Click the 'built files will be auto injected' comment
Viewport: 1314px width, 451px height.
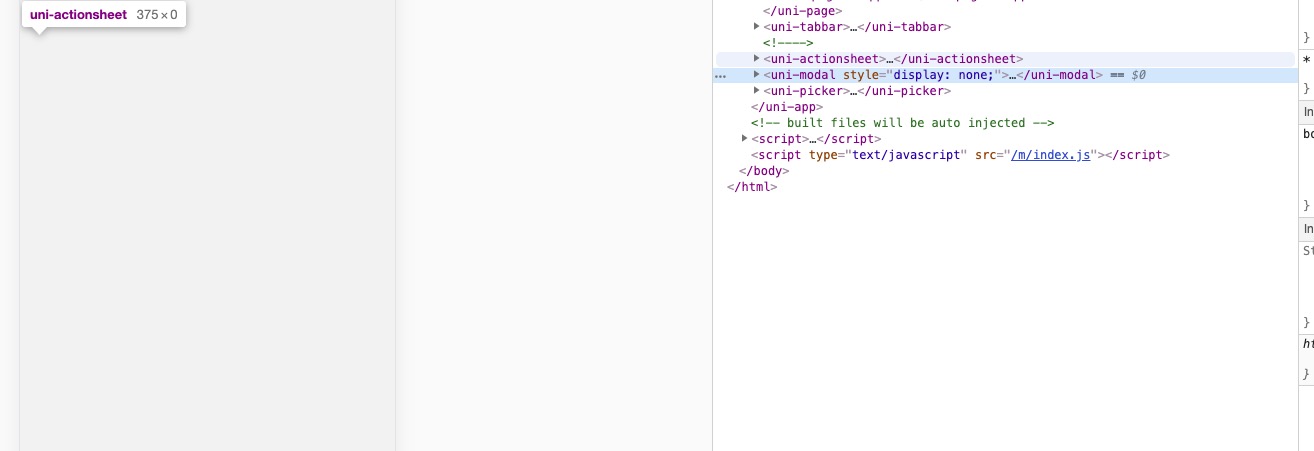coord(903,123)
